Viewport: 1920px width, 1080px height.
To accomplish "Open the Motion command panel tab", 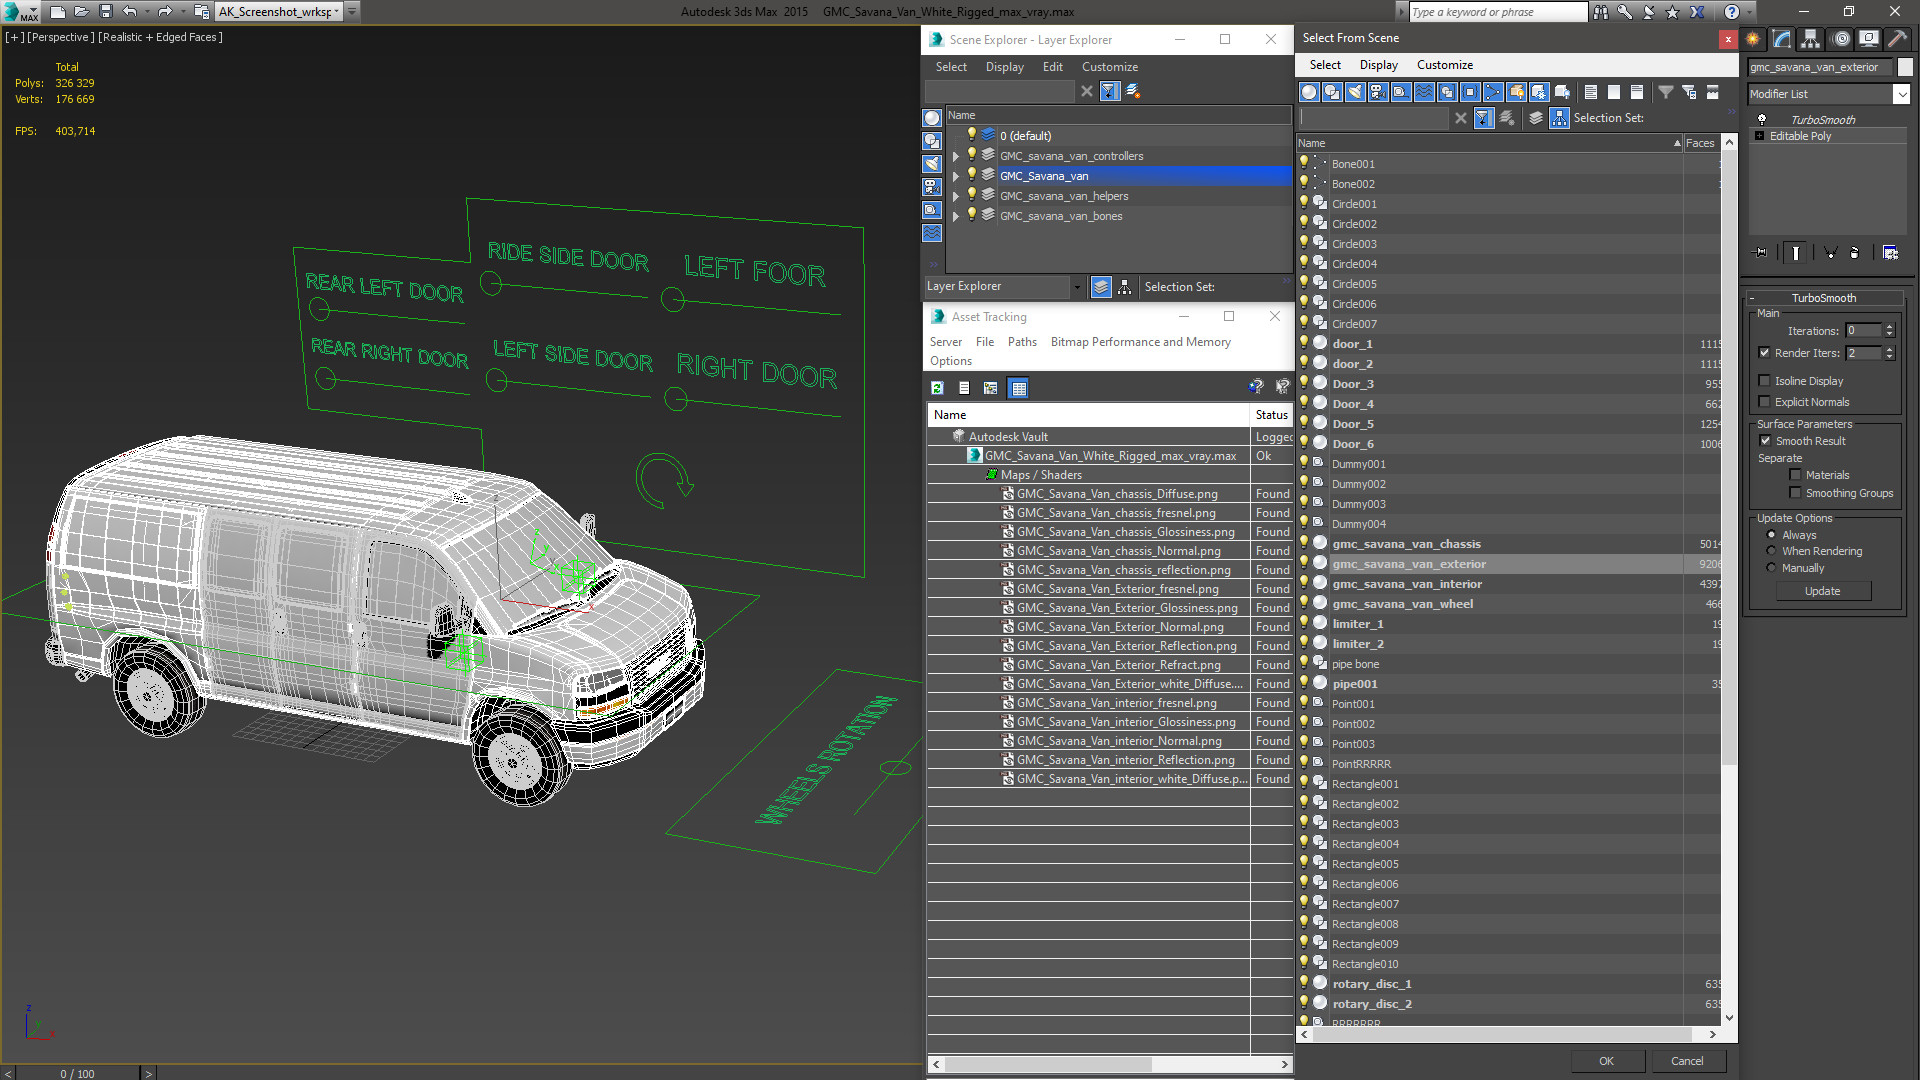I will click(x=1841, y=39).
